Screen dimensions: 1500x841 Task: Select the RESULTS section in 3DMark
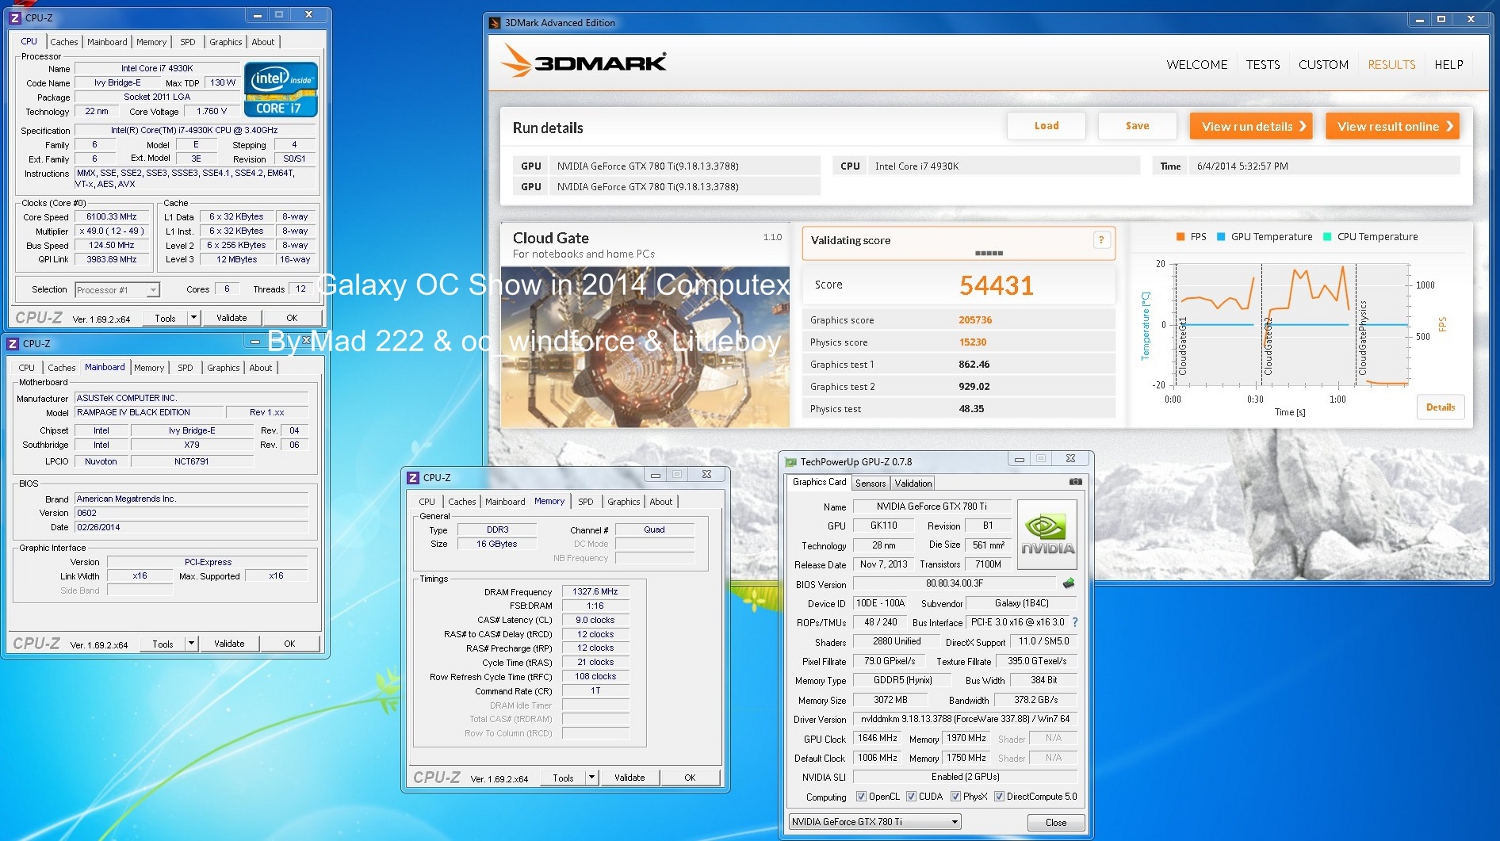coord(1392,65)
